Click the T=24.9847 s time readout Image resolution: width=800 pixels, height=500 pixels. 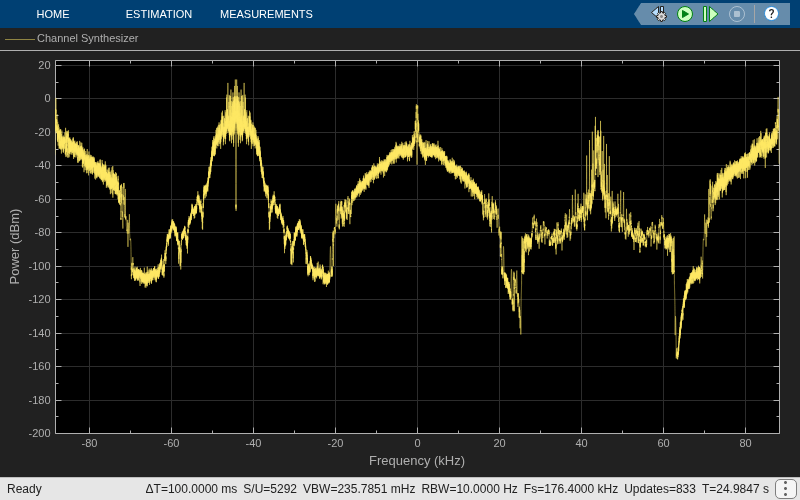click(735, 489)
